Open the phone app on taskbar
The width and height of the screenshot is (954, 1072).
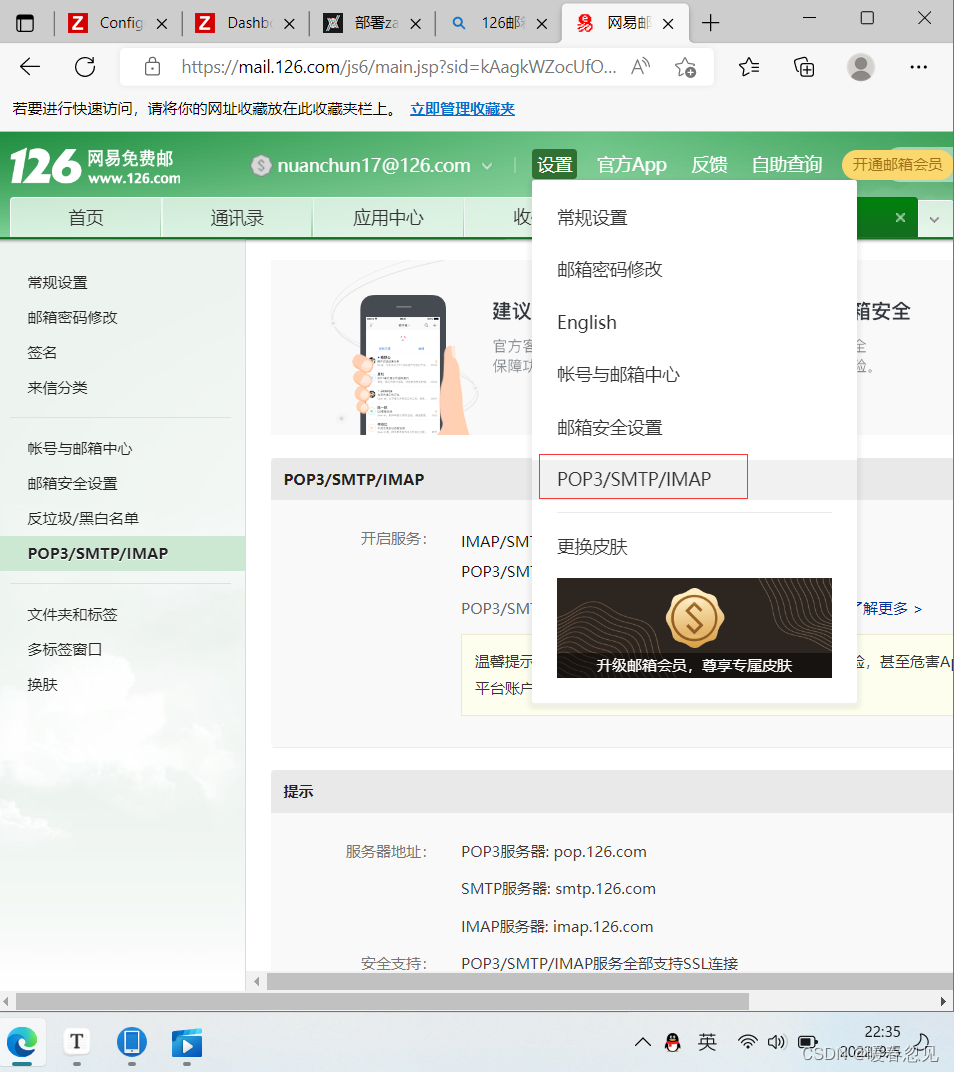(x=131, y=1042)
